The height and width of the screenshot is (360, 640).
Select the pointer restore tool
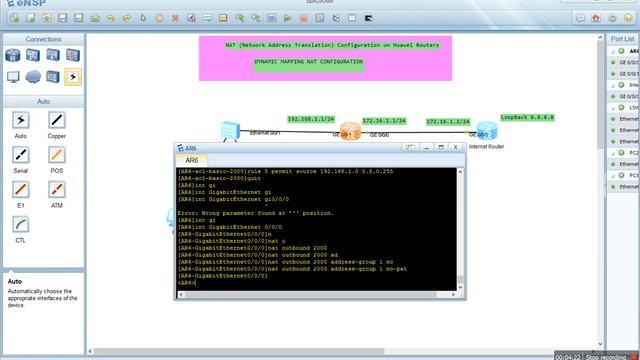[143, 18]
